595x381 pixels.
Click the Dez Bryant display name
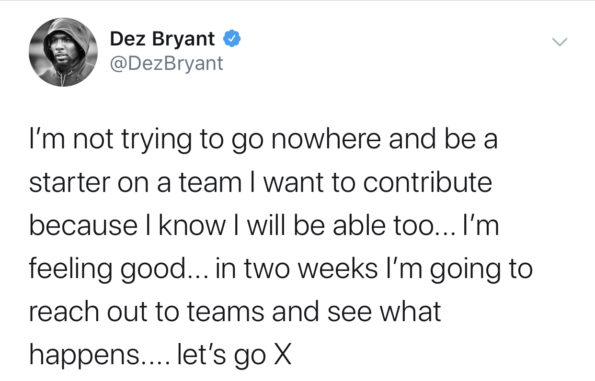click(x=162, y=39)
